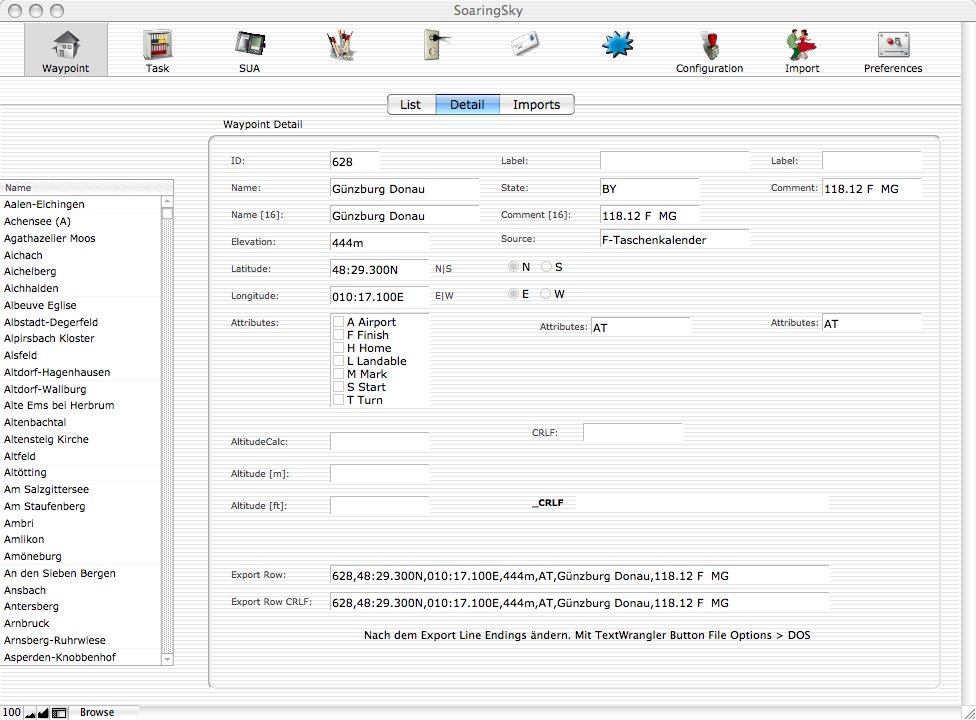Open the Task cabinet icon

tap(157, 45)
